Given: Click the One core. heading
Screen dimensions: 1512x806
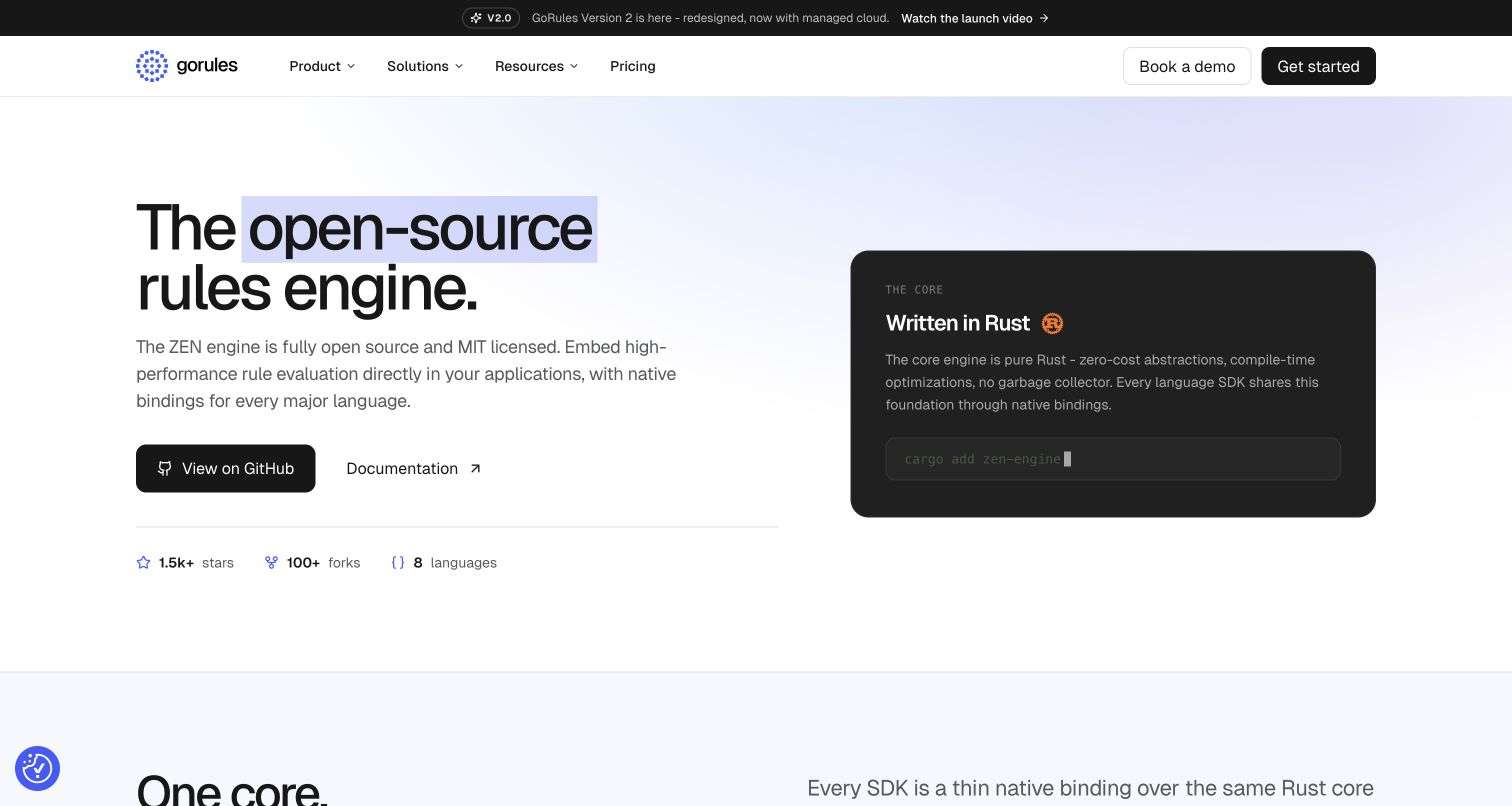Looking at the screenshot, I should [232, 790].
